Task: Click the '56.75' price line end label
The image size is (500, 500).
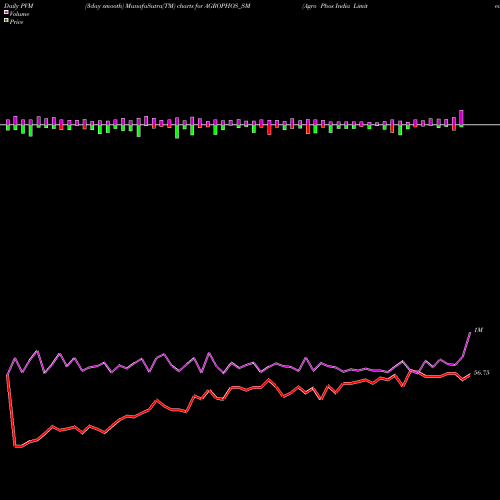Action: coord(482,373)
